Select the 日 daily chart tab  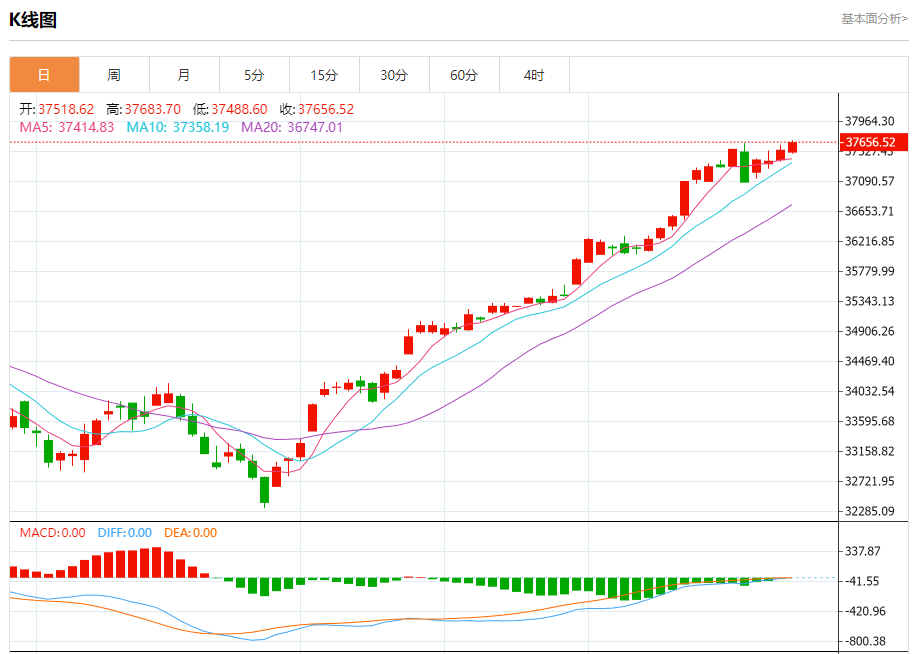tap(44, 75)
